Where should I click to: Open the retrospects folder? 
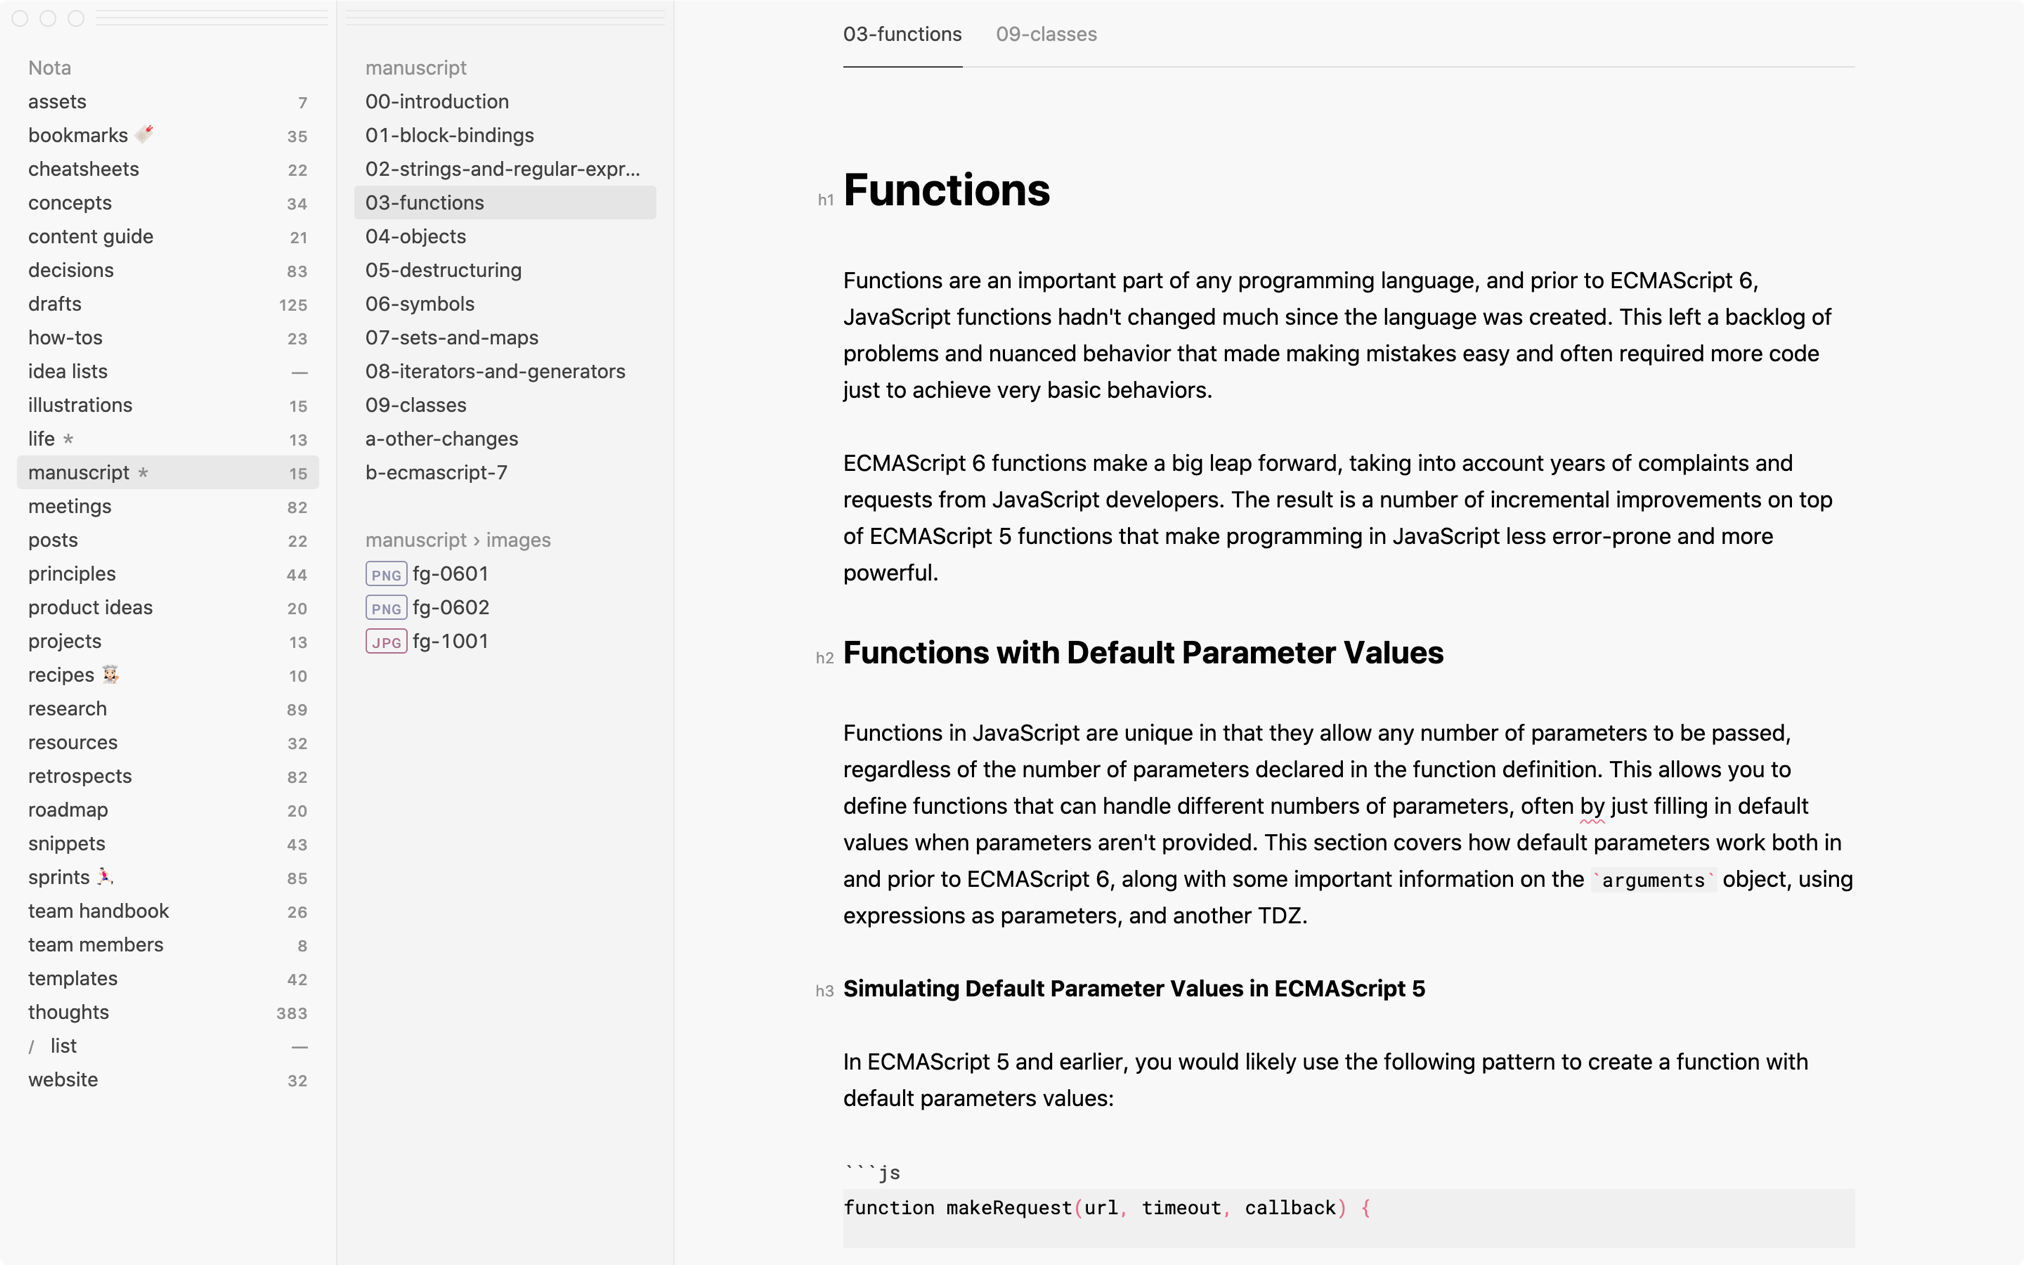(168, 777)
